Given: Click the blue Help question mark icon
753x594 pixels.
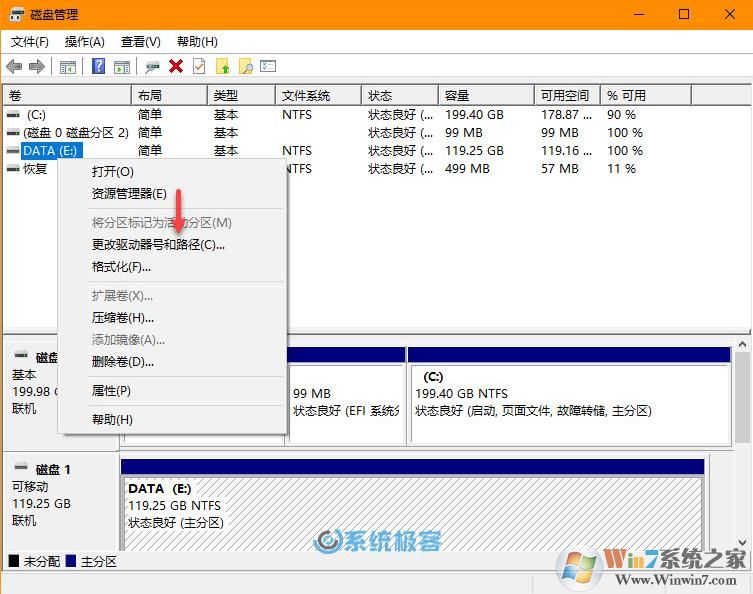Looking at the screenshot, I should [98, 66].
